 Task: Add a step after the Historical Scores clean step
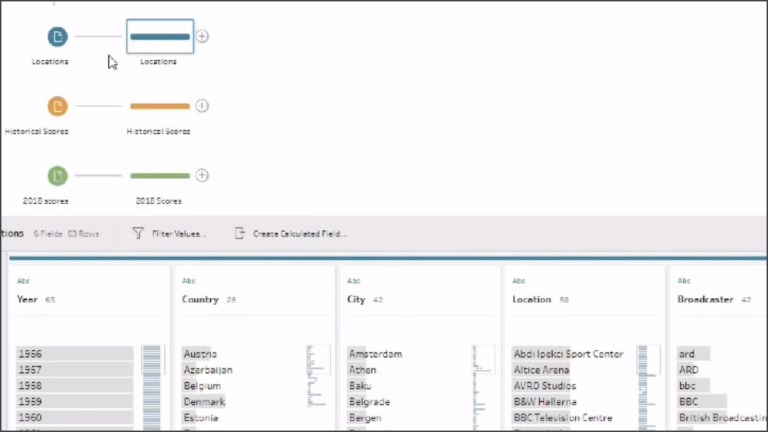[x=202, y=106]
